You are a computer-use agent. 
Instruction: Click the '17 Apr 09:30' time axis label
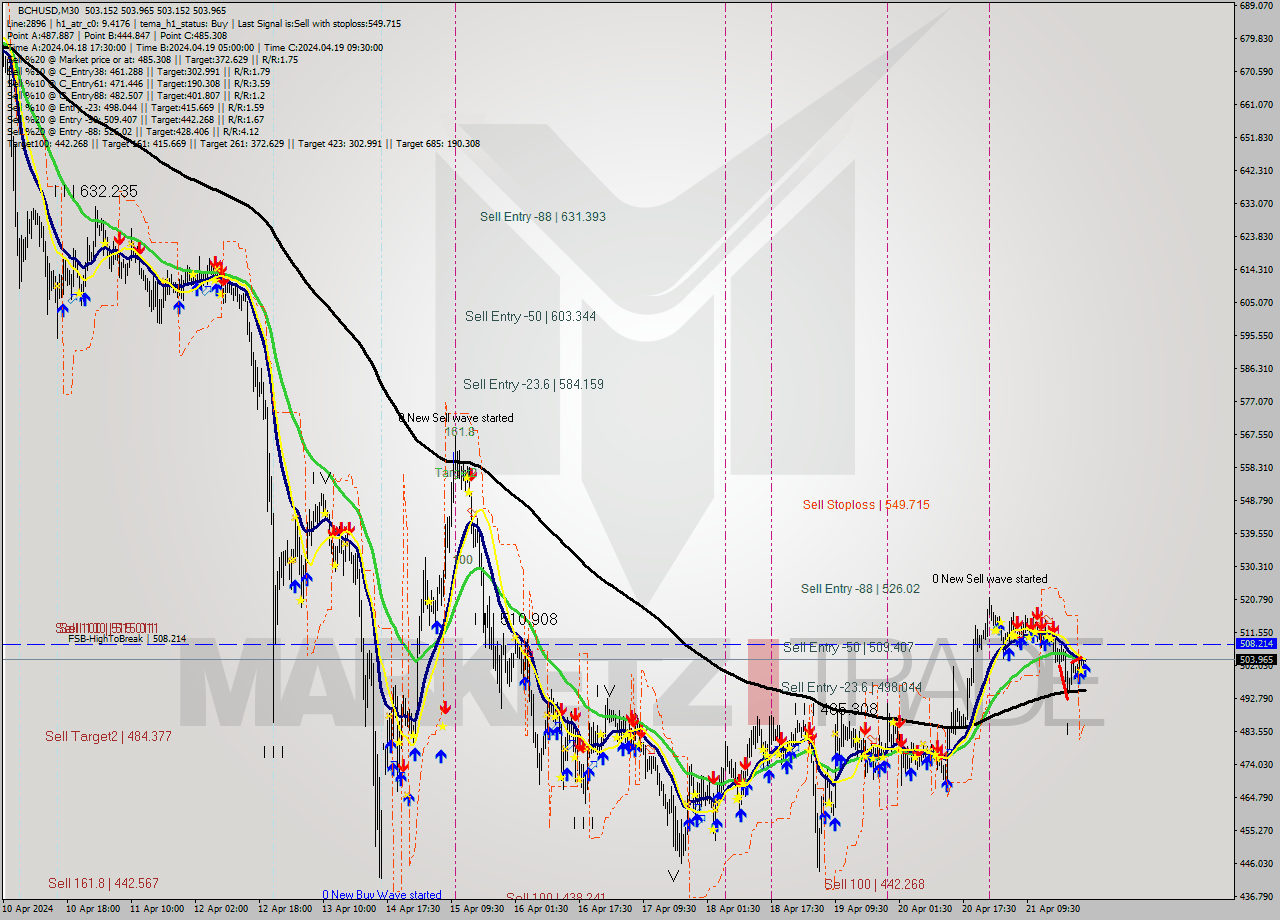[x=669, y=909]
